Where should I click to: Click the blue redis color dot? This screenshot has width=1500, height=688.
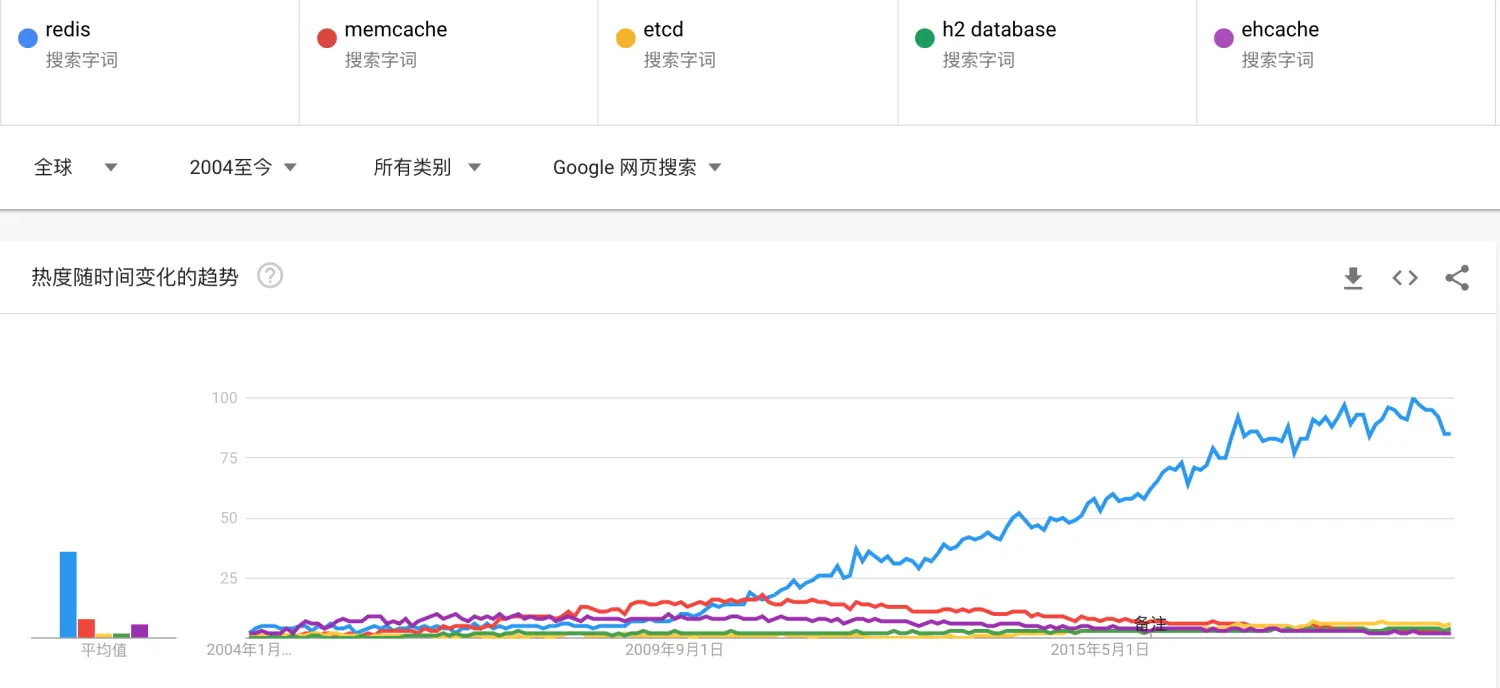click(28, 39)
